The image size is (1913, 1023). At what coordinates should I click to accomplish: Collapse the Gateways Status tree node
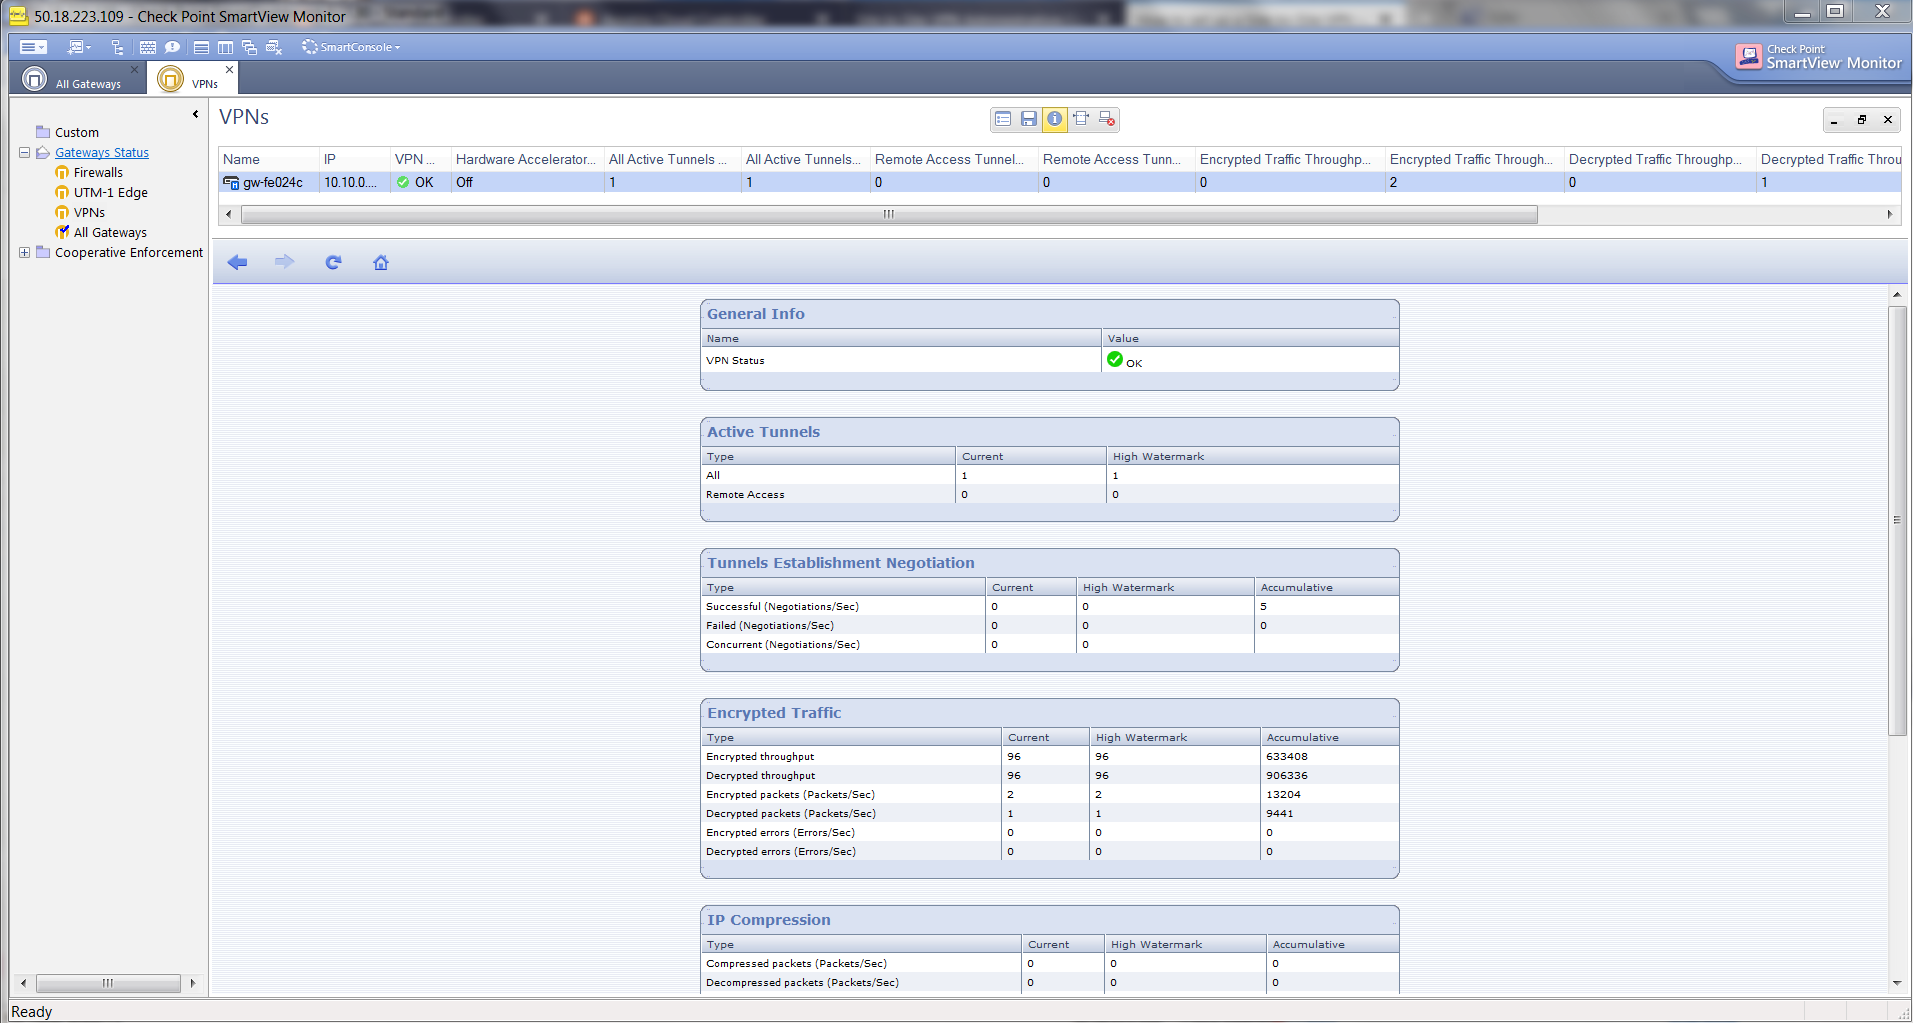[24, 153]
